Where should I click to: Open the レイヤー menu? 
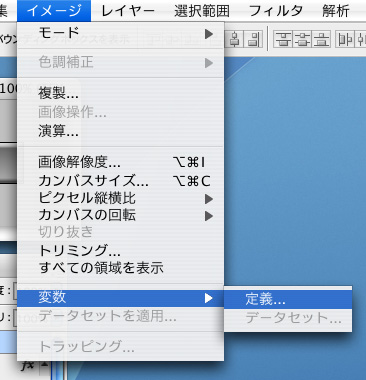[x=128, y=10]
